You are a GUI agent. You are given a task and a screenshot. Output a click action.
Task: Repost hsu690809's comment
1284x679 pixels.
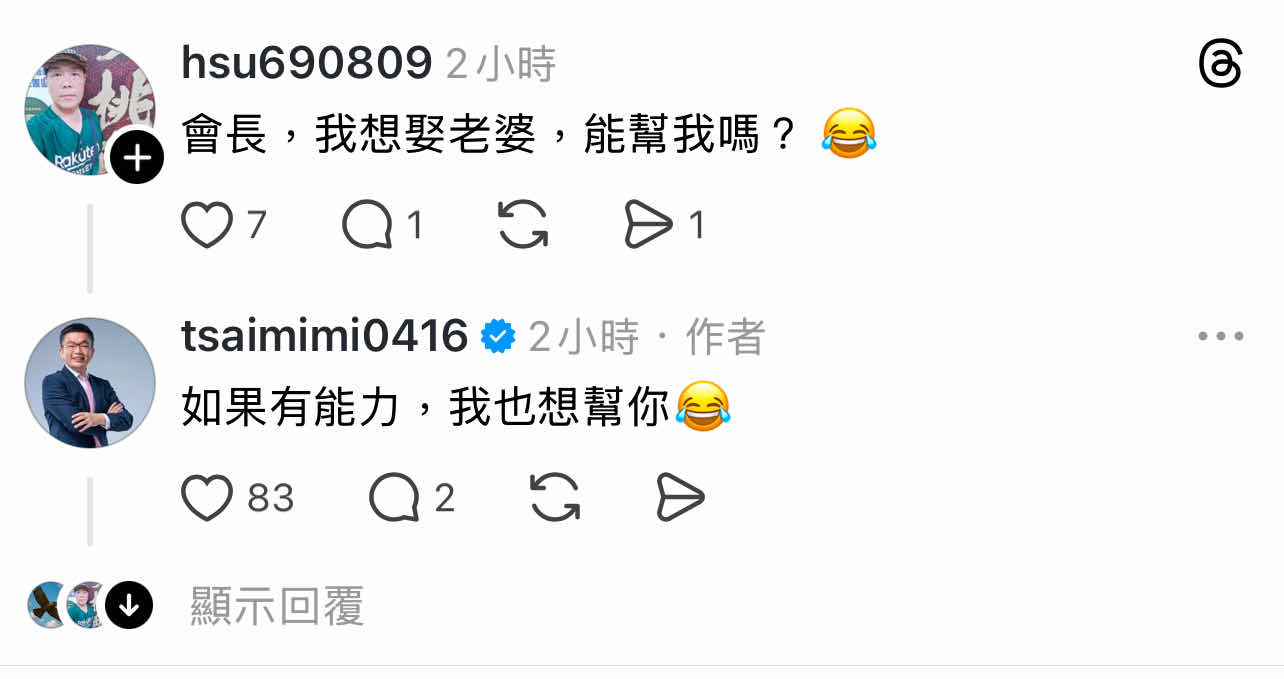tap(523, 225)
